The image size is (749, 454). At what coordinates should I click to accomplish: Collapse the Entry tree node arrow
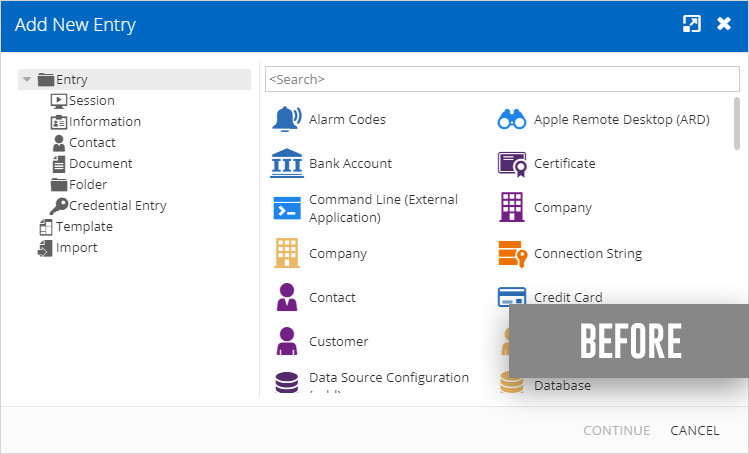click(x=27, y=80)
